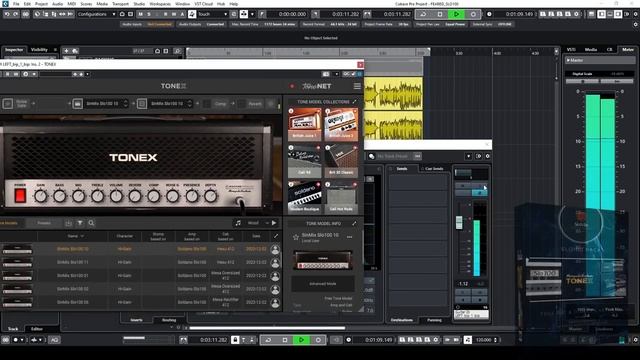Toggle the Write automation (W) button
This screenshot has width=640, height=360.
[x=174, y=14]
